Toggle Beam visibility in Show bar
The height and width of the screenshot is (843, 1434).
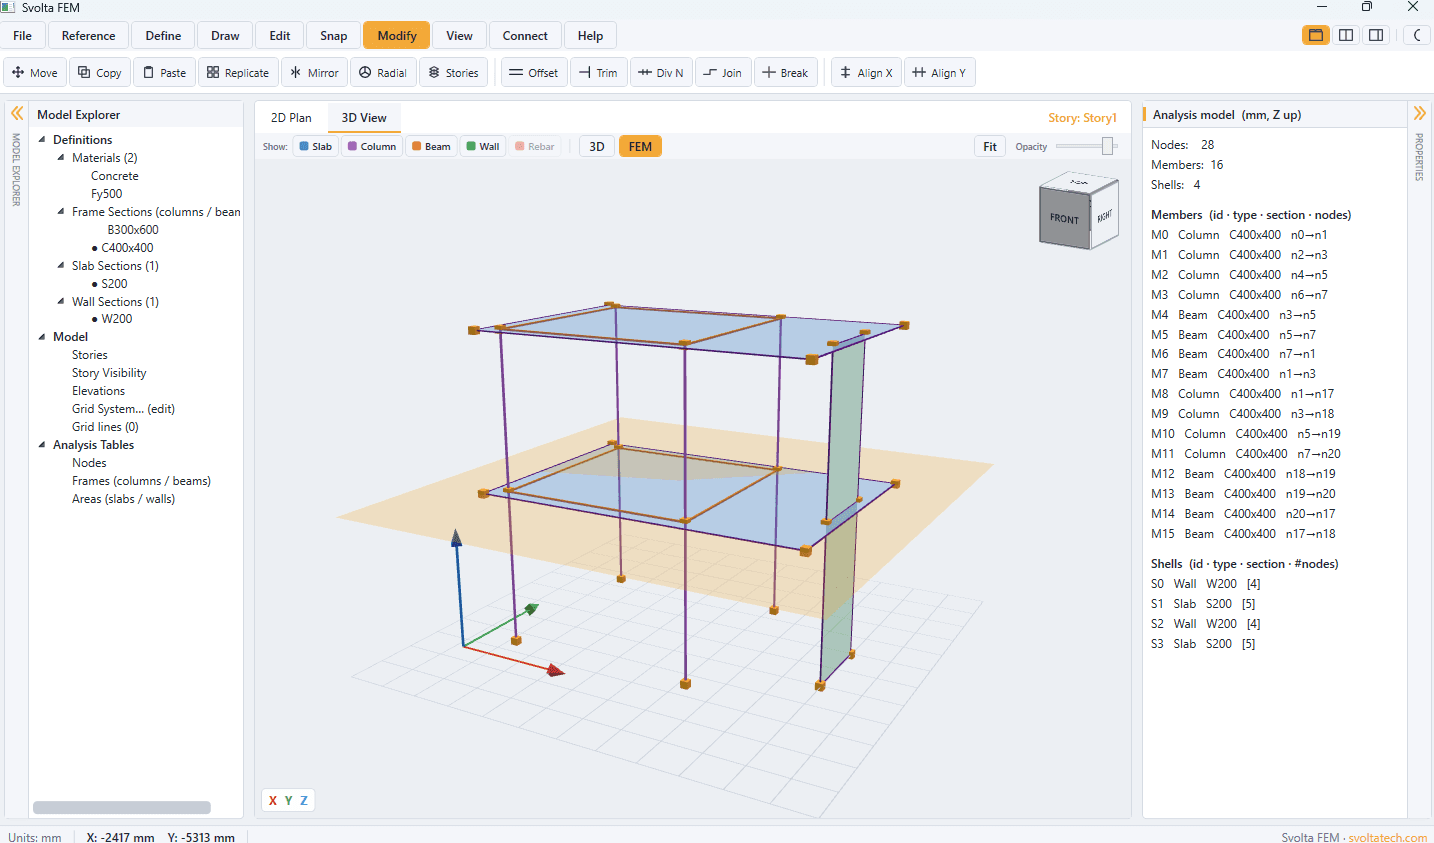[x=431, y=146]
